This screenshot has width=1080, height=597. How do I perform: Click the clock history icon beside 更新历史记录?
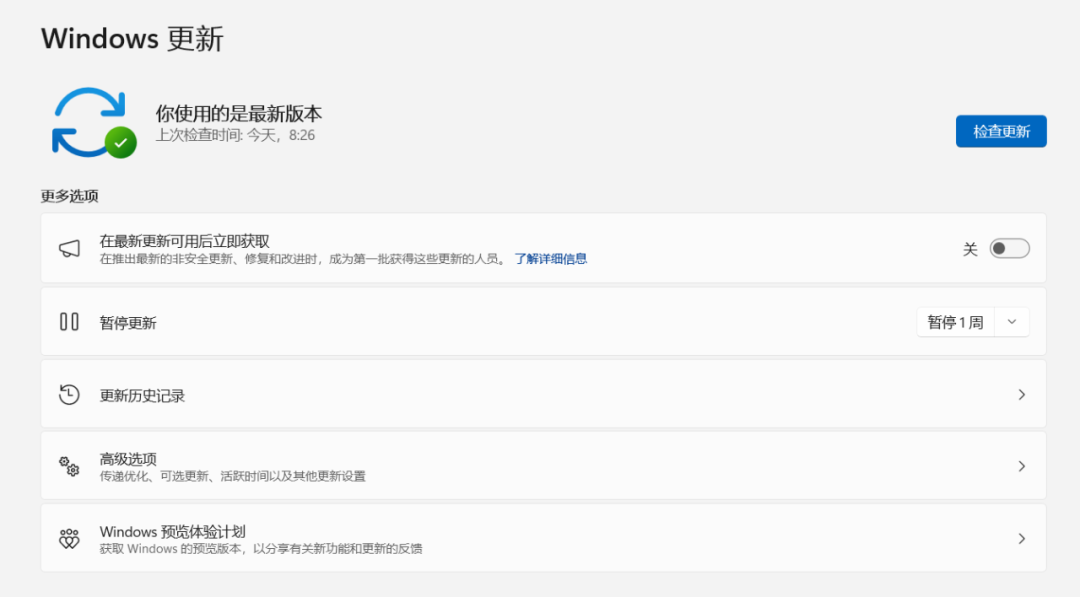[x=69, y=394]
